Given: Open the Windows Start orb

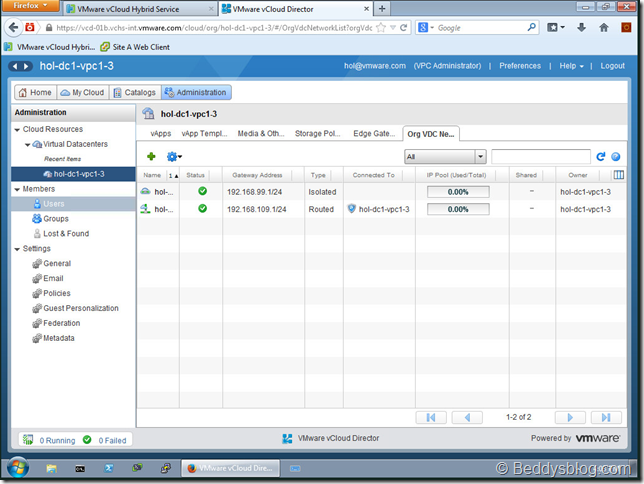Looking at the screenshot, I should [18, 468].
